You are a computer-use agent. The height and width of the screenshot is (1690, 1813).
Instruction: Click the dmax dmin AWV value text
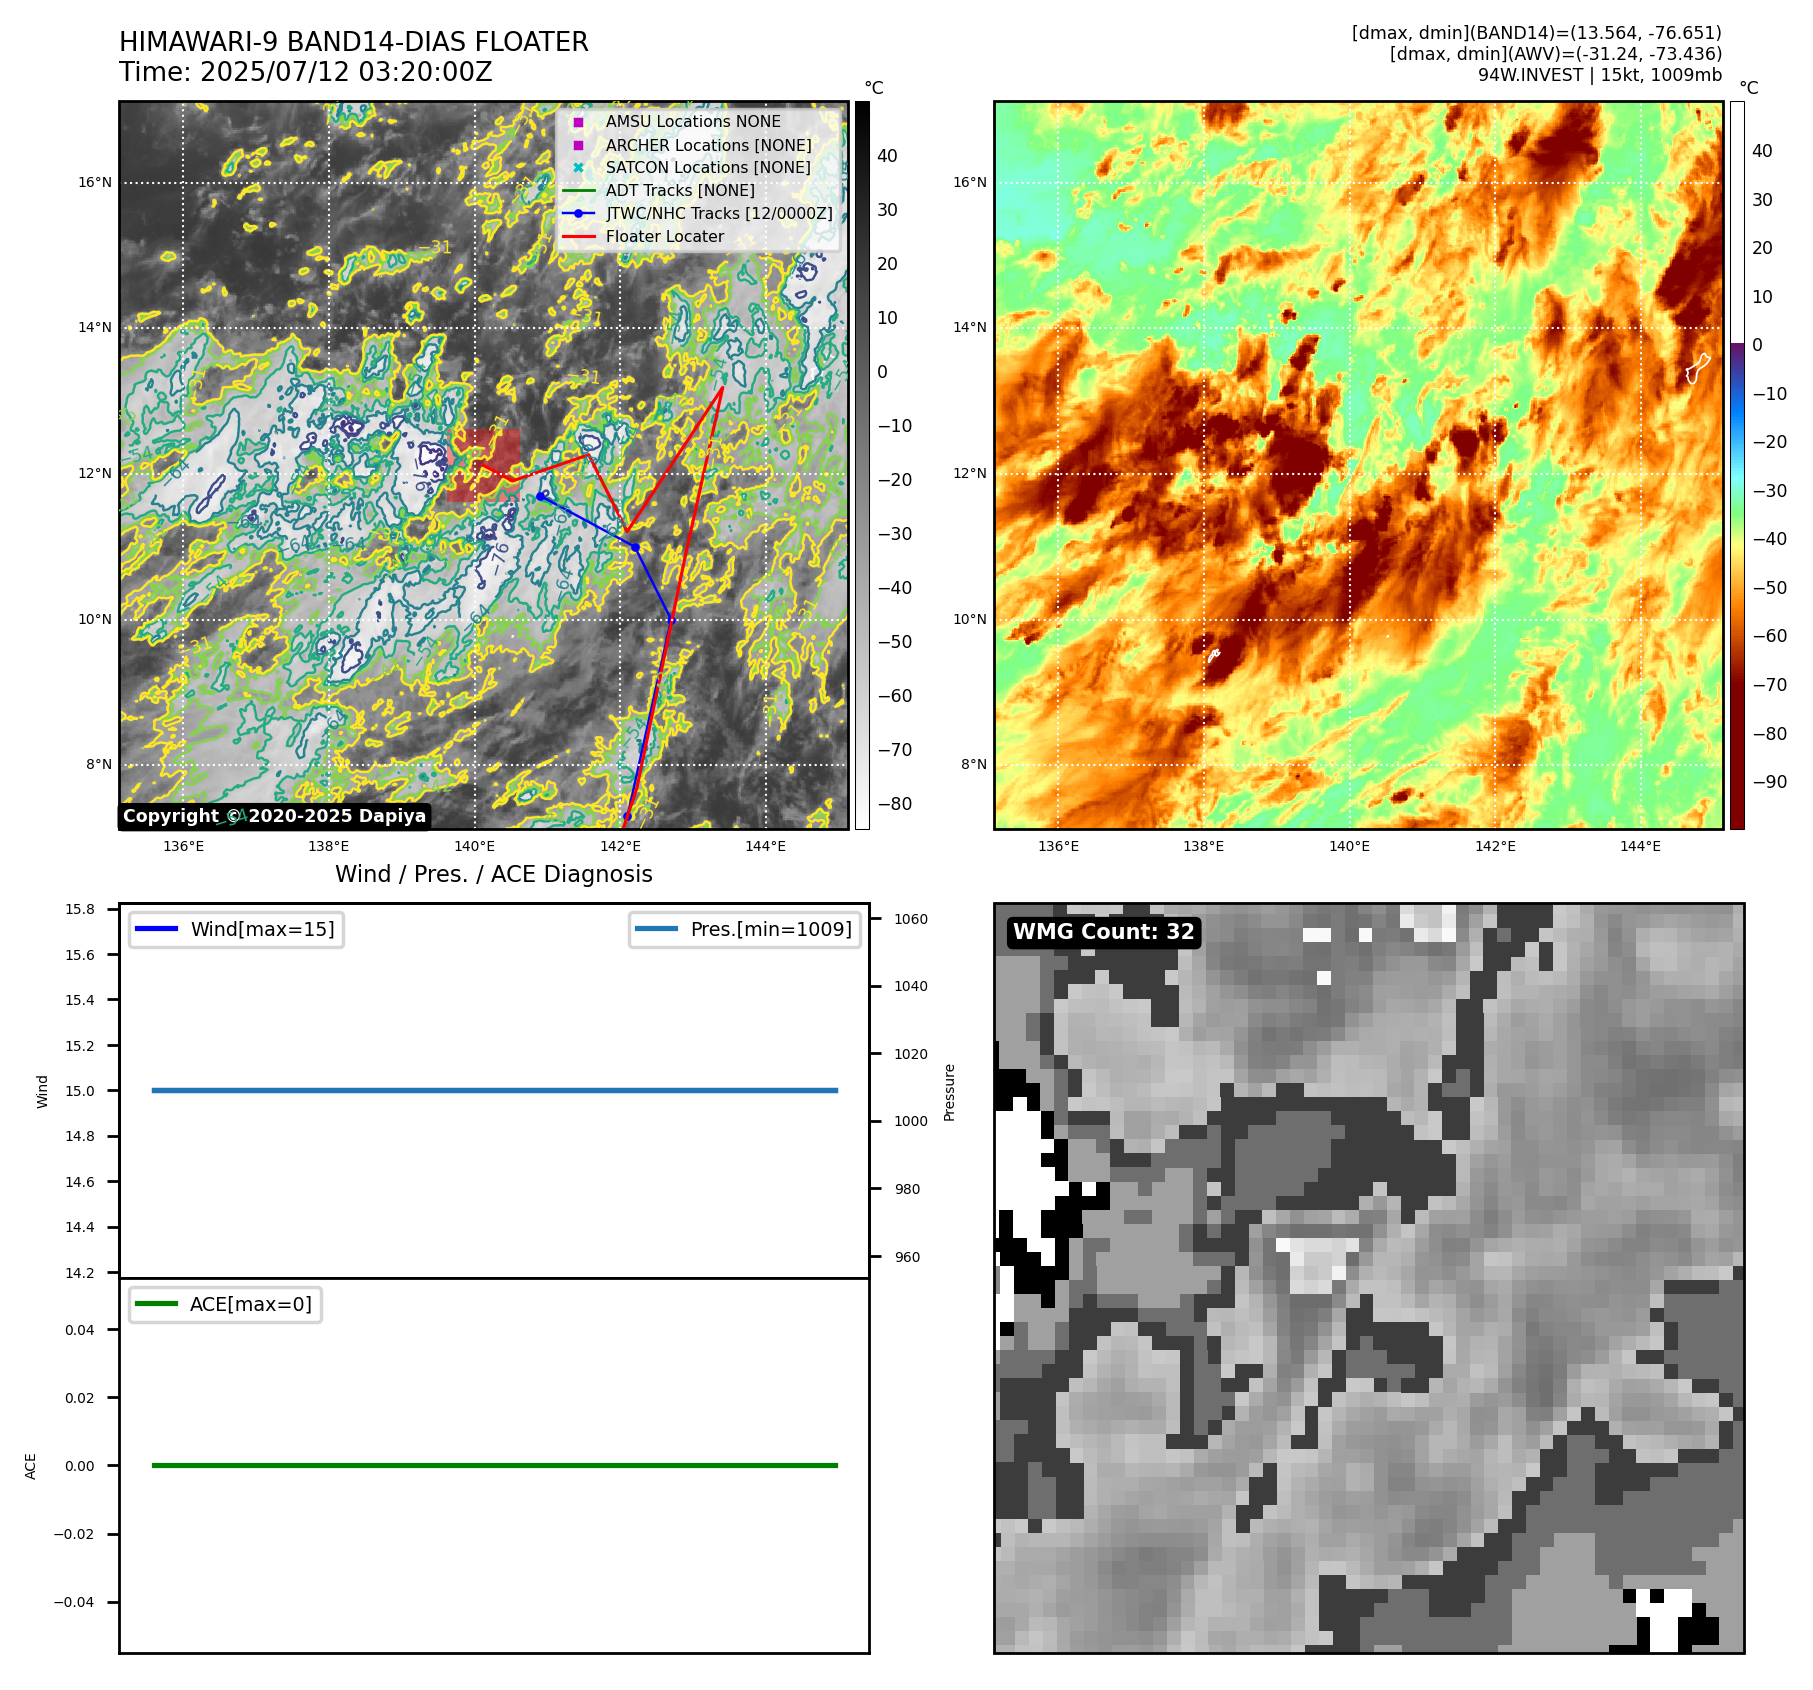pyautogui.click(x=1556, y=54)
